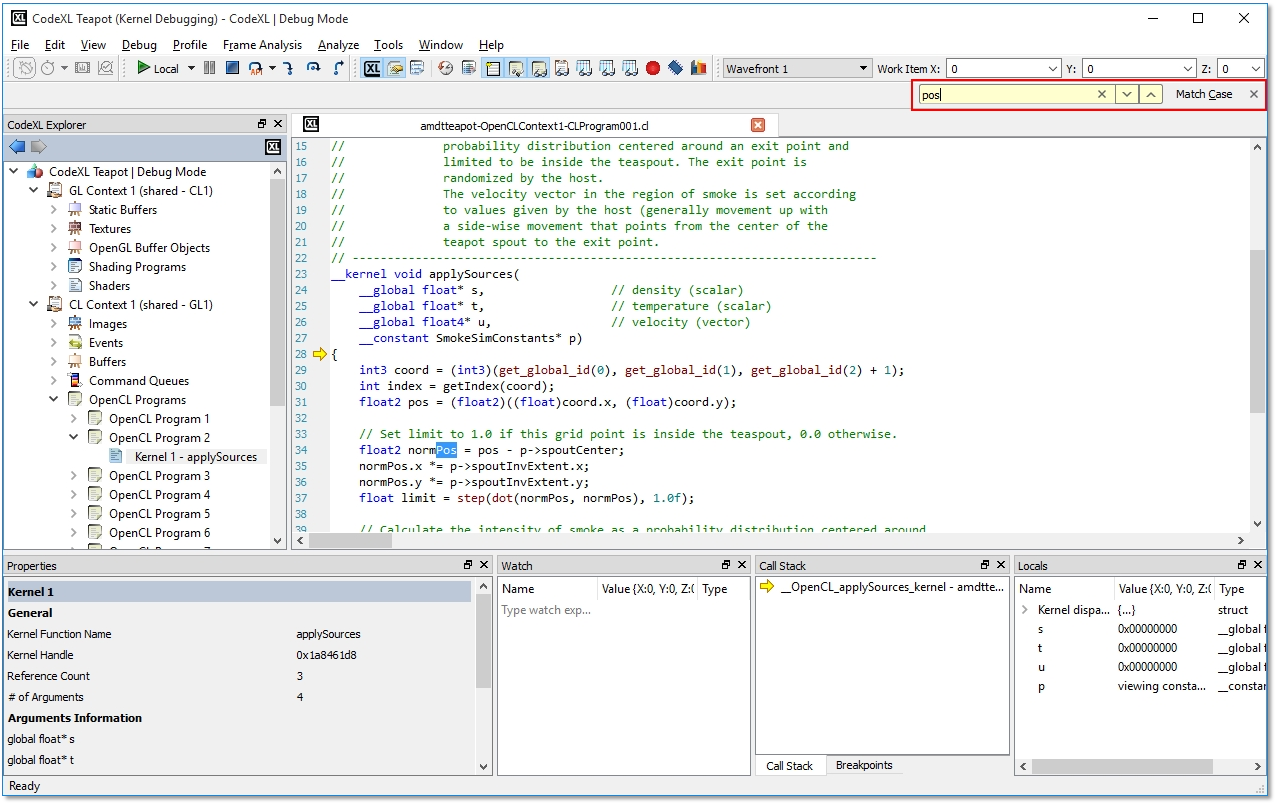This screenshot has height=805, width=1277.
Task: Toggle the Match Case option
Action: coord(1204,94)
